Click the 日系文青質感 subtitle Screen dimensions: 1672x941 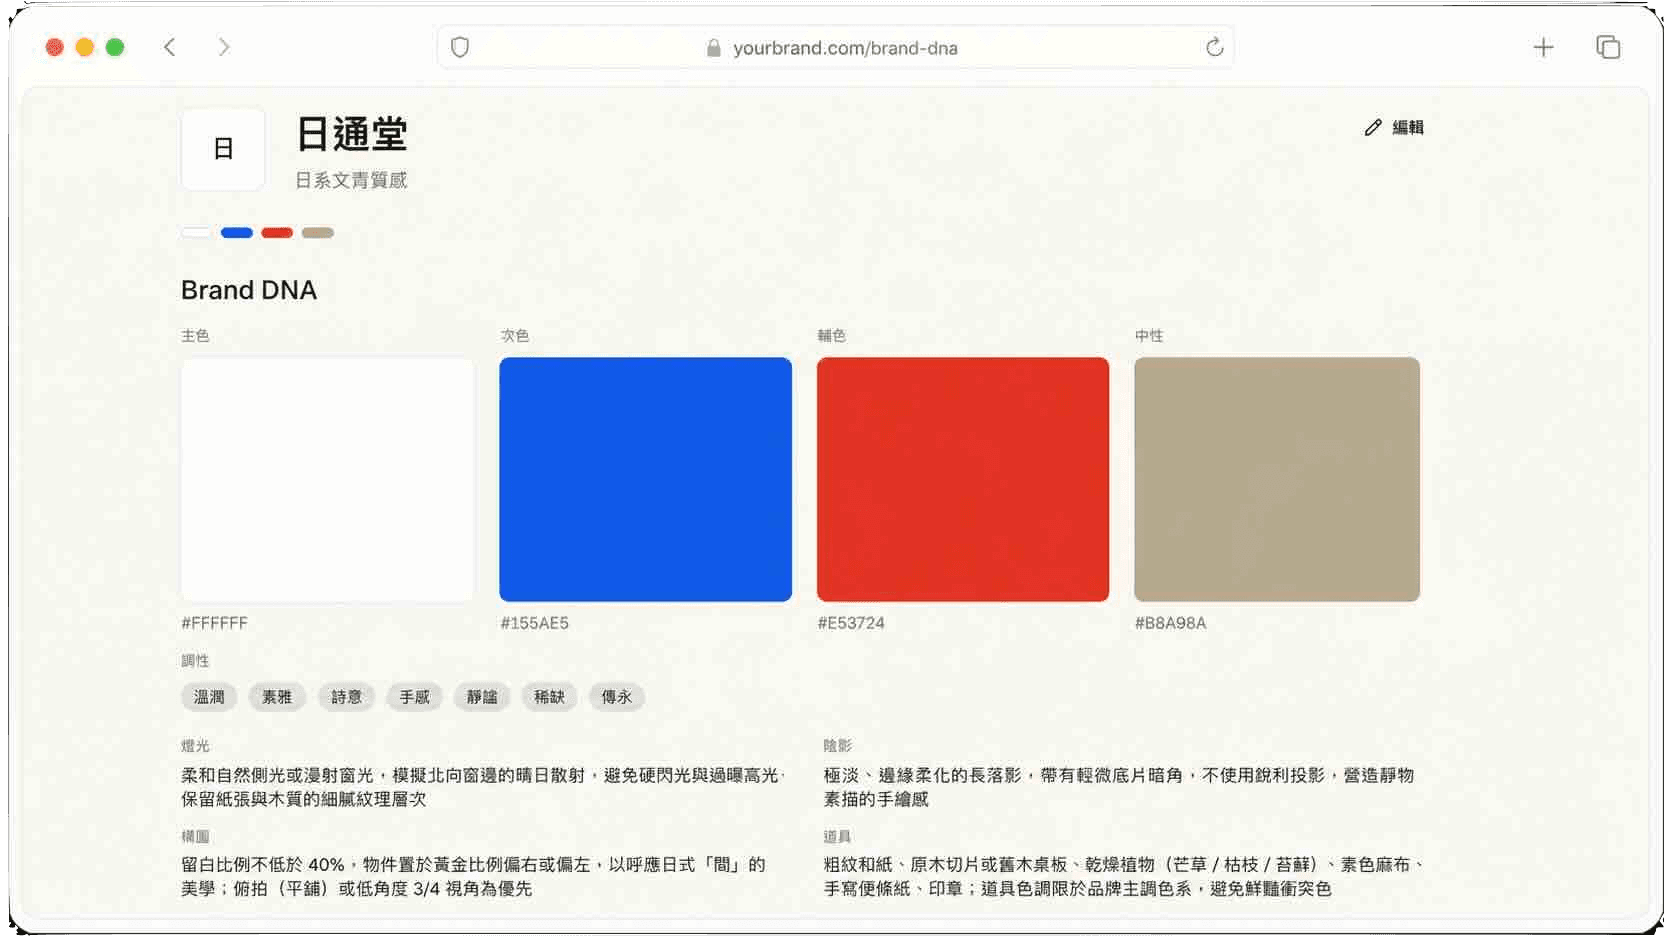tap(351, 180)
